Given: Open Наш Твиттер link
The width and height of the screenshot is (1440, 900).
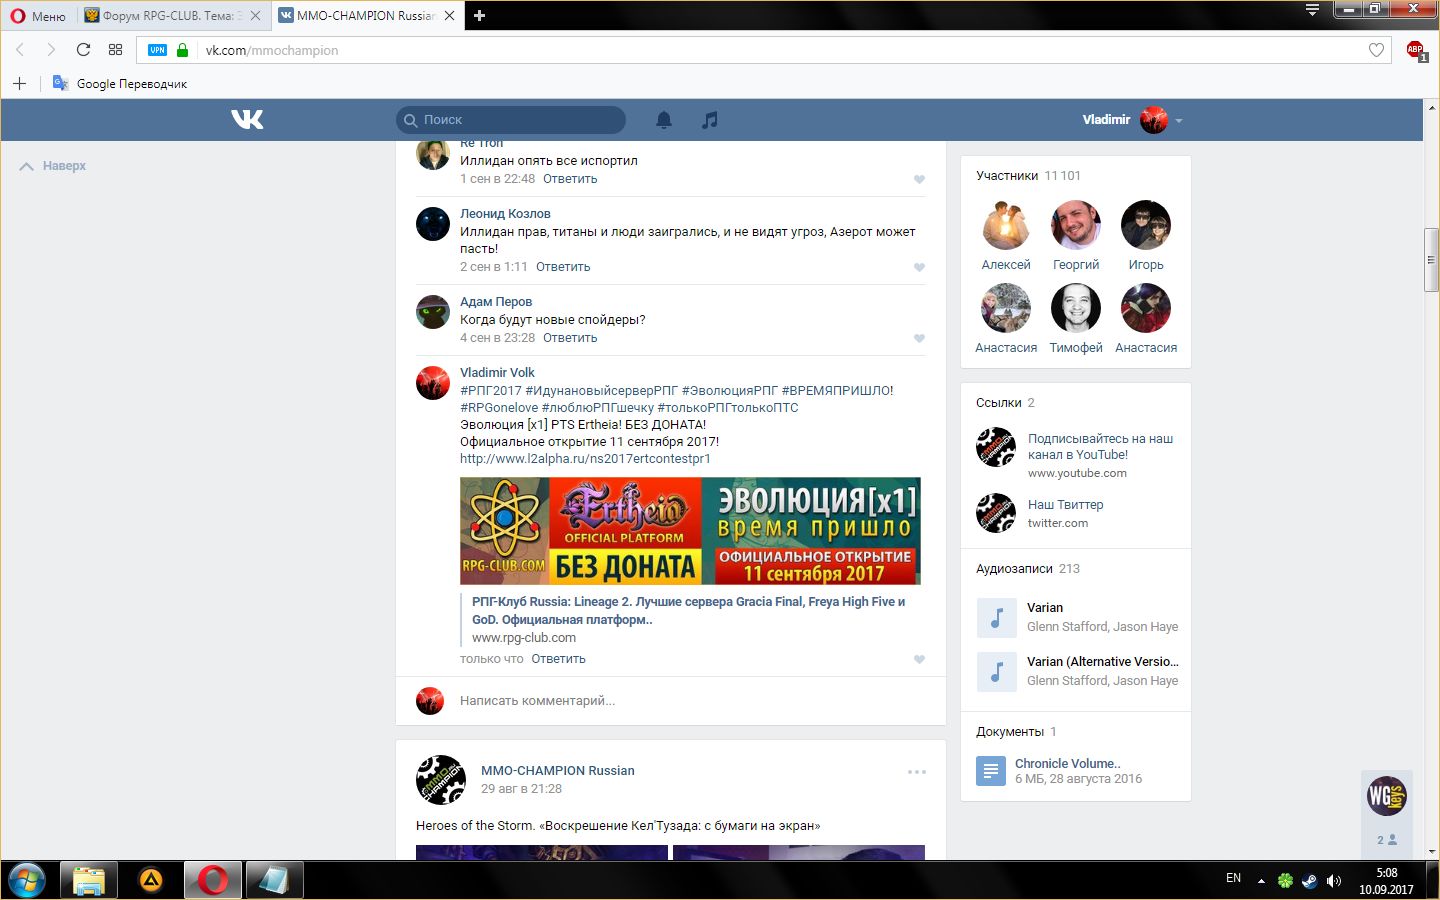Looking at the screenshot, I should coord(1066,505).
